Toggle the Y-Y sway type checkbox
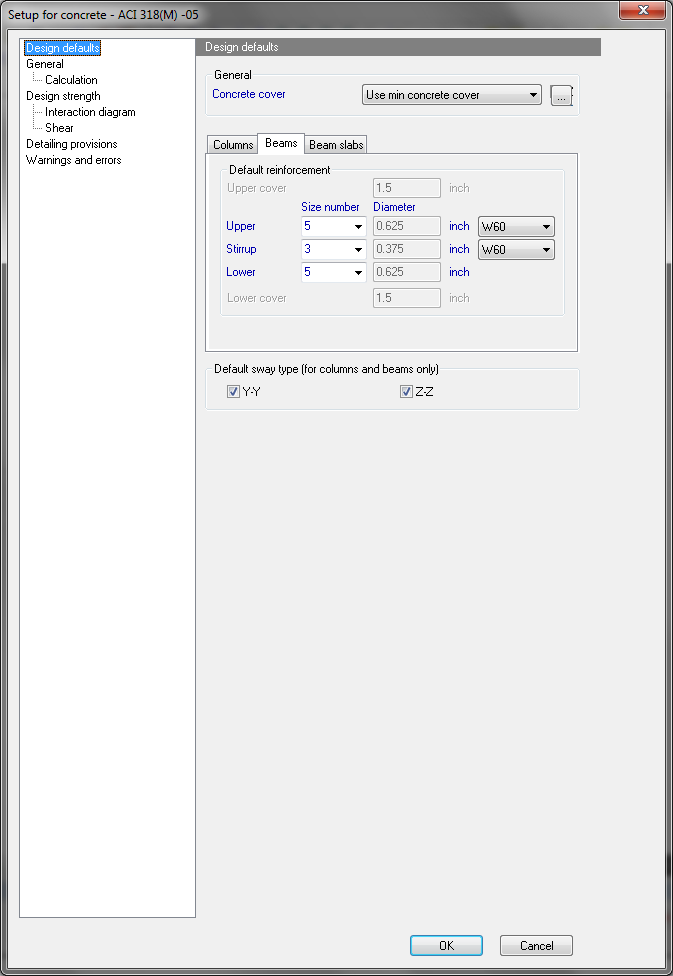The width and height of the screenshot is (673, 976). pos(233,392)
